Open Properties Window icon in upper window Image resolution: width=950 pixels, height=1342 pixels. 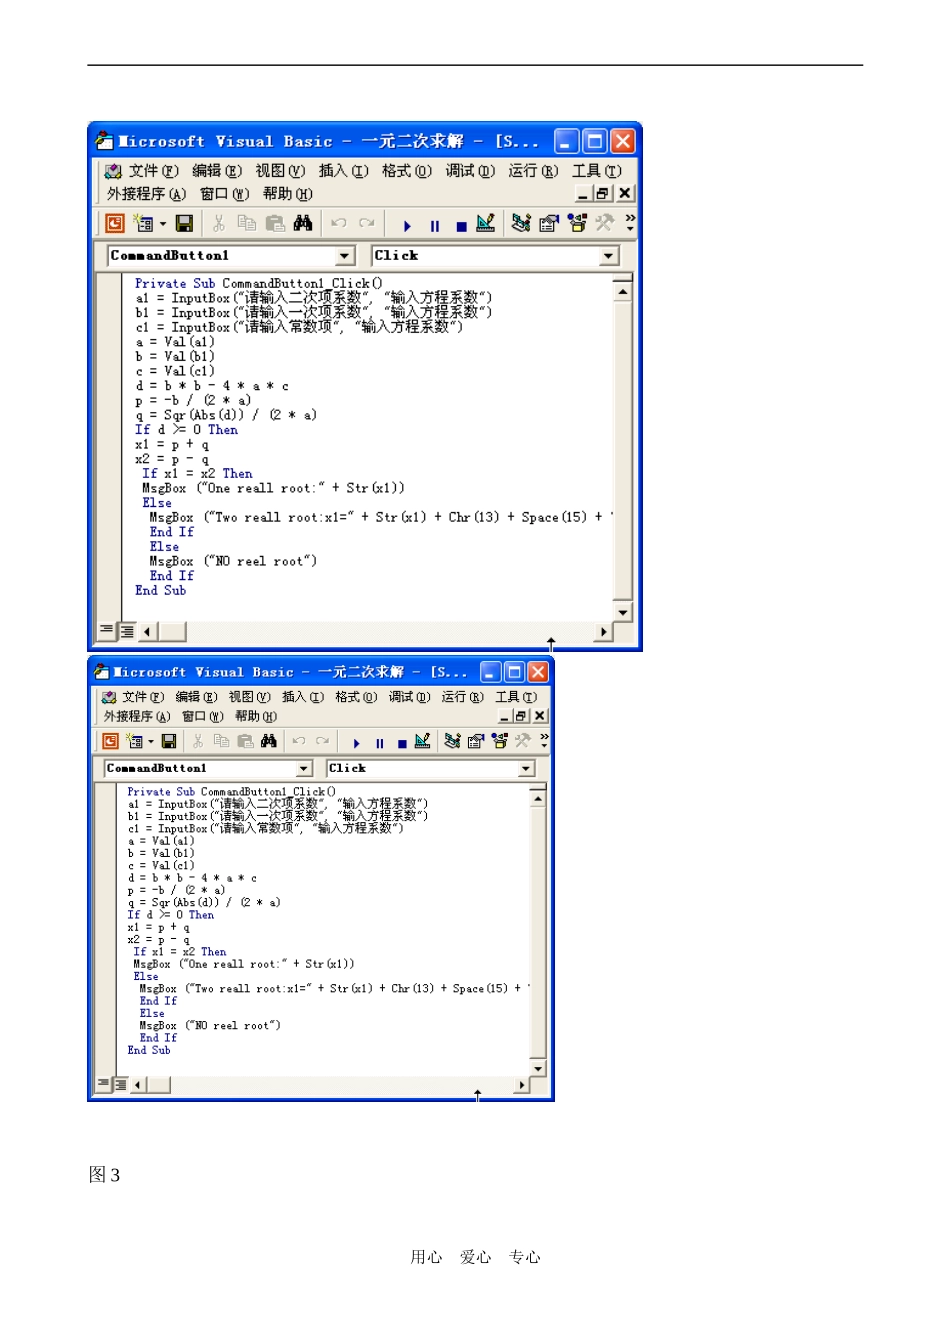pos(549,224)
